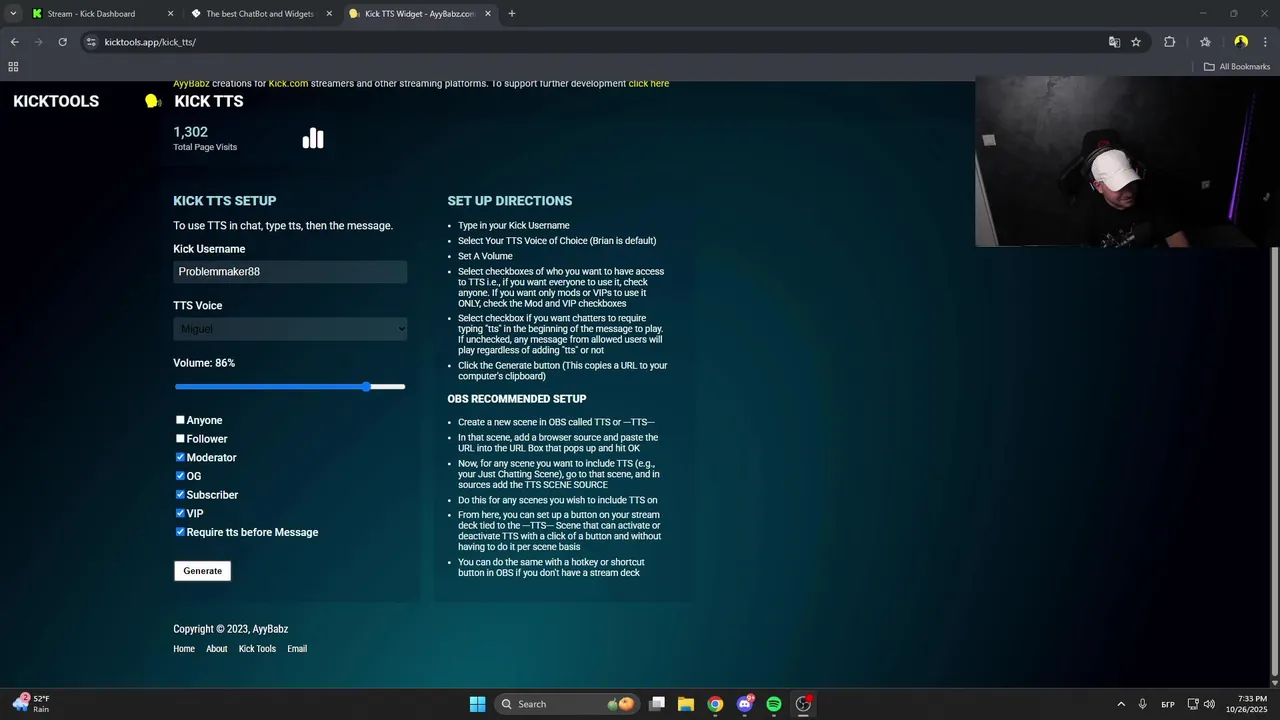Click the translate page icon
The height and width of the screenshot is (720, 1280).
[x=1114, y=42]
